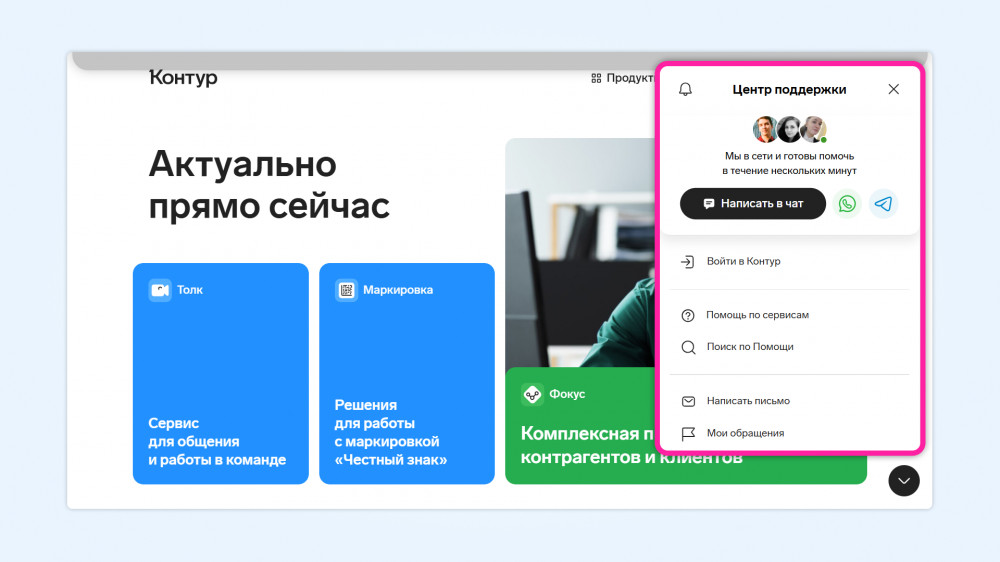The width and height of the screenshot is (1000, 562).
Task: Select Войти в Контур
Action: [x=790, y=262]
